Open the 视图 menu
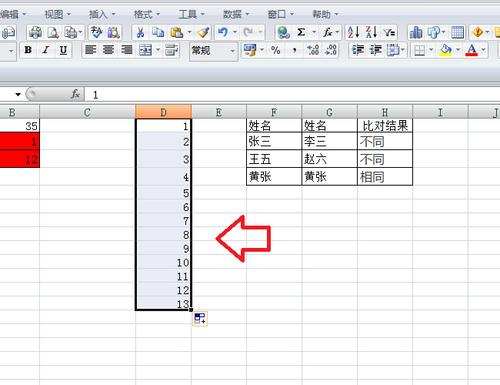 [58, 14]
